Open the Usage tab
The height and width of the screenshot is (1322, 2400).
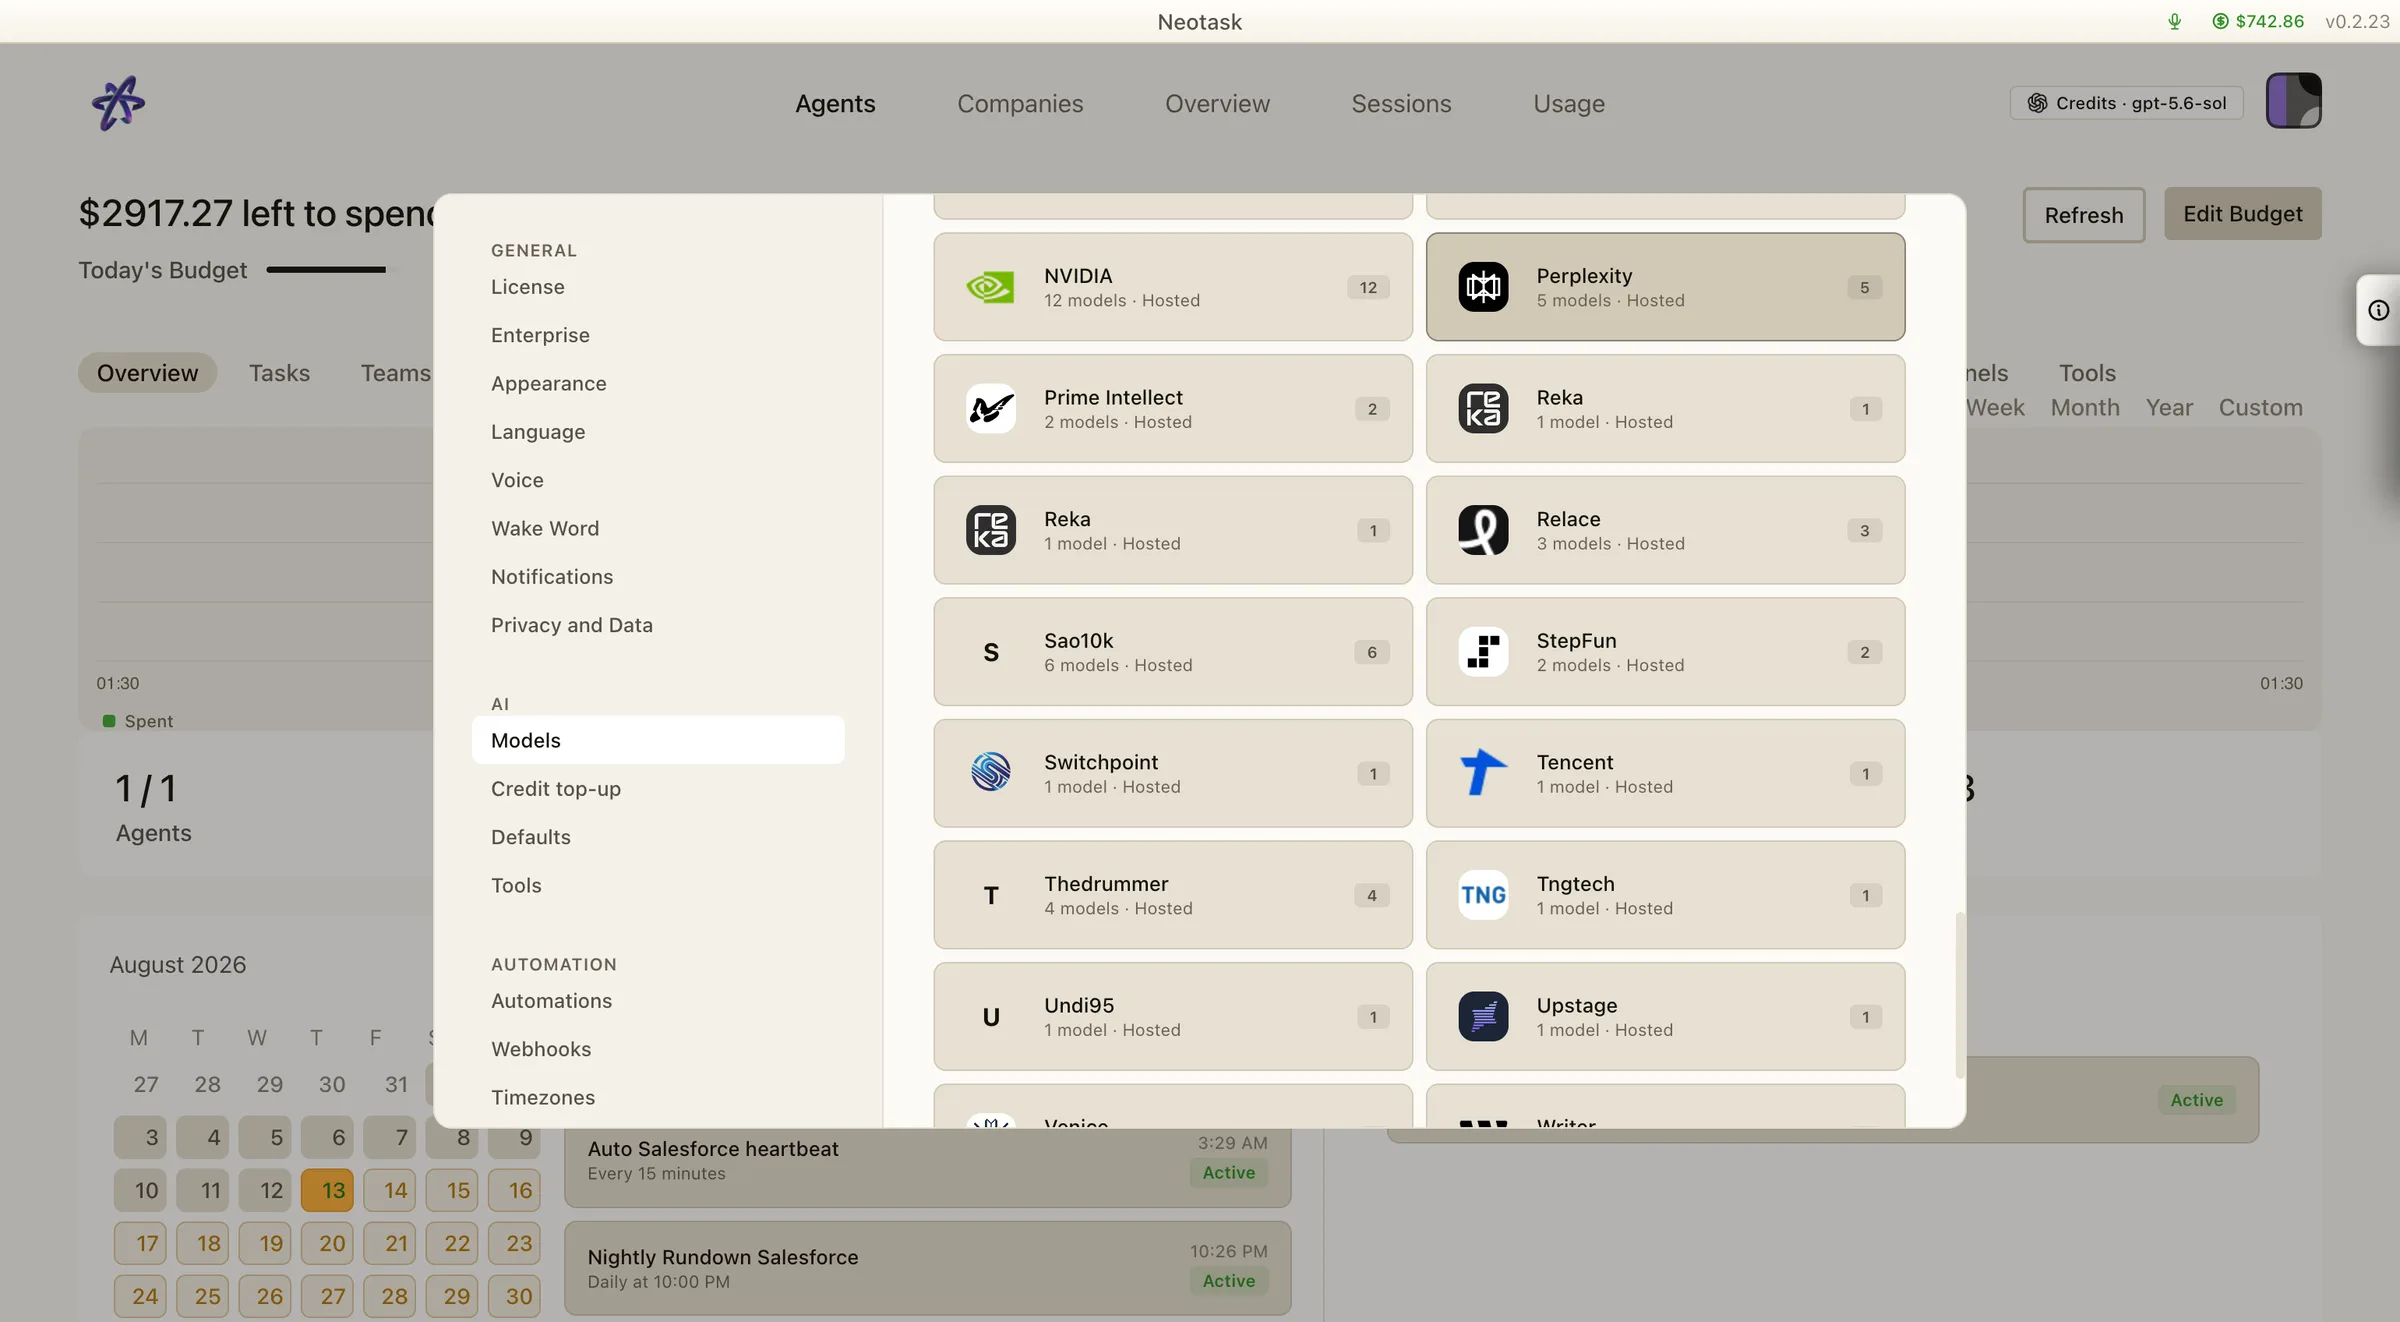(1569, 103)
